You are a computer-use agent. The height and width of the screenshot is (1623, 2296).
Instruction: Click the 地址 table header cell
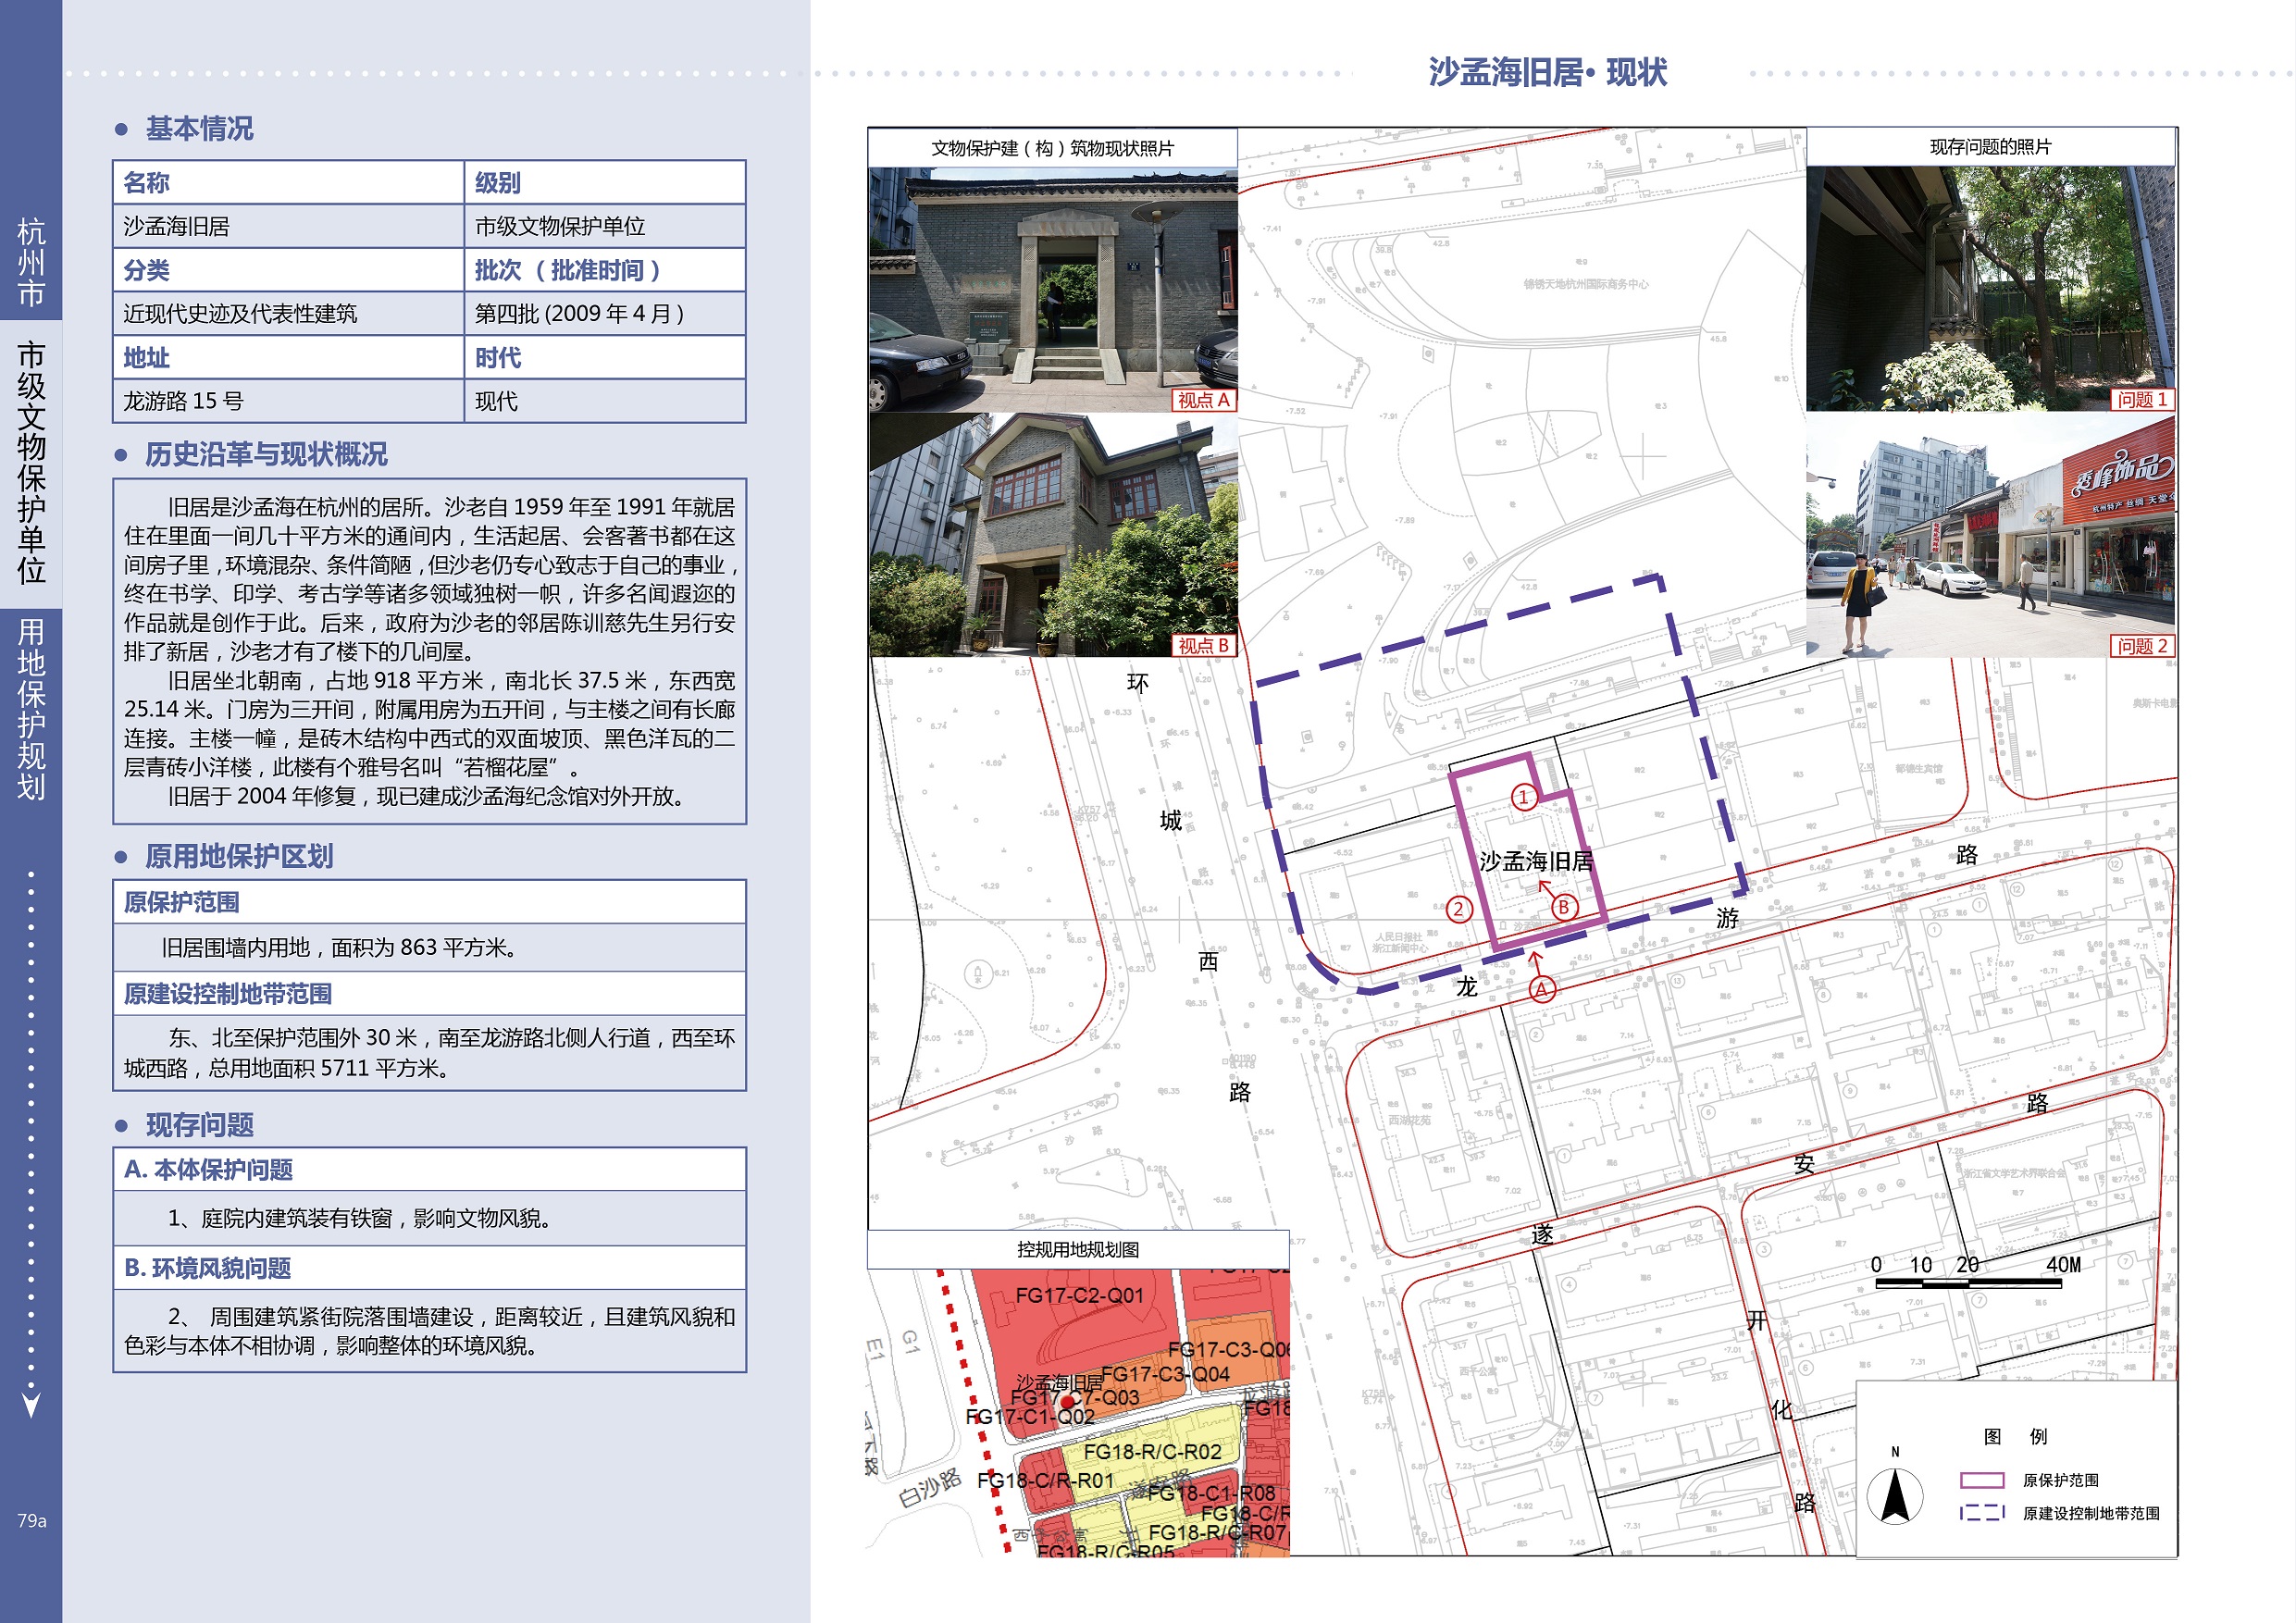(x=289, y=357)
